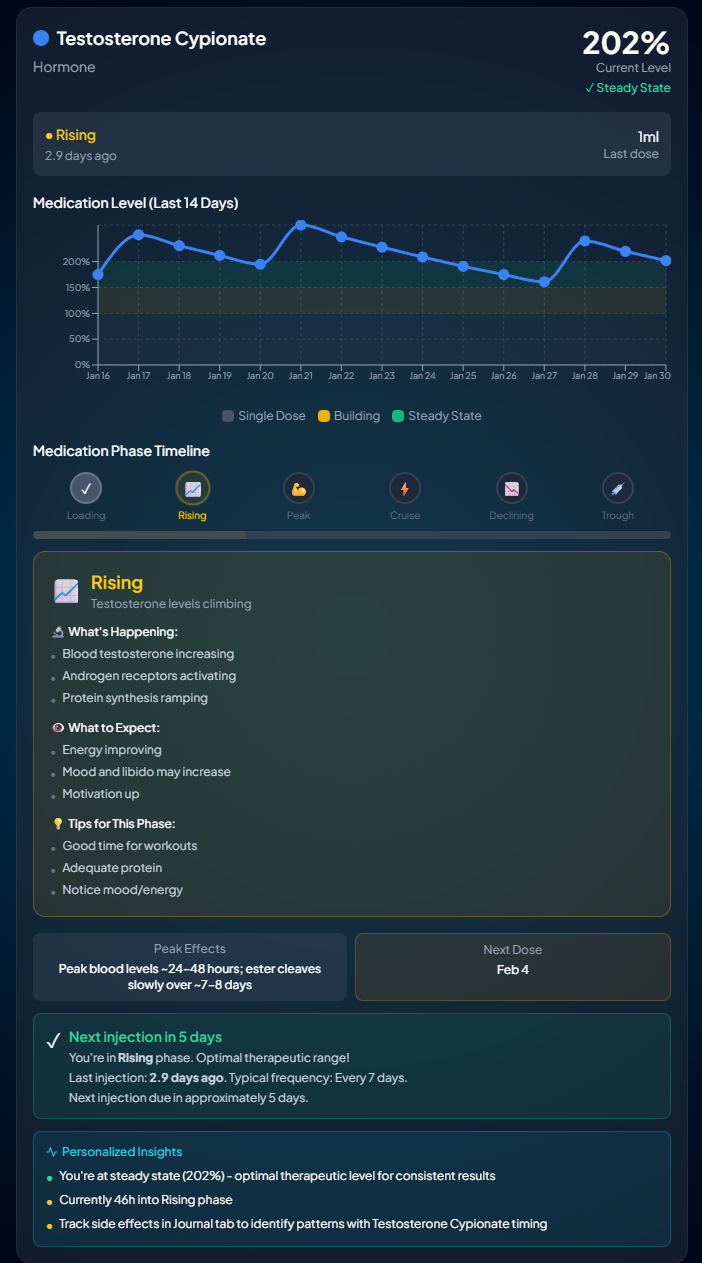Click the Adequate protein tip
Image resolution: width=702 pixels, height=1263 pixels.
click(112, 868)
